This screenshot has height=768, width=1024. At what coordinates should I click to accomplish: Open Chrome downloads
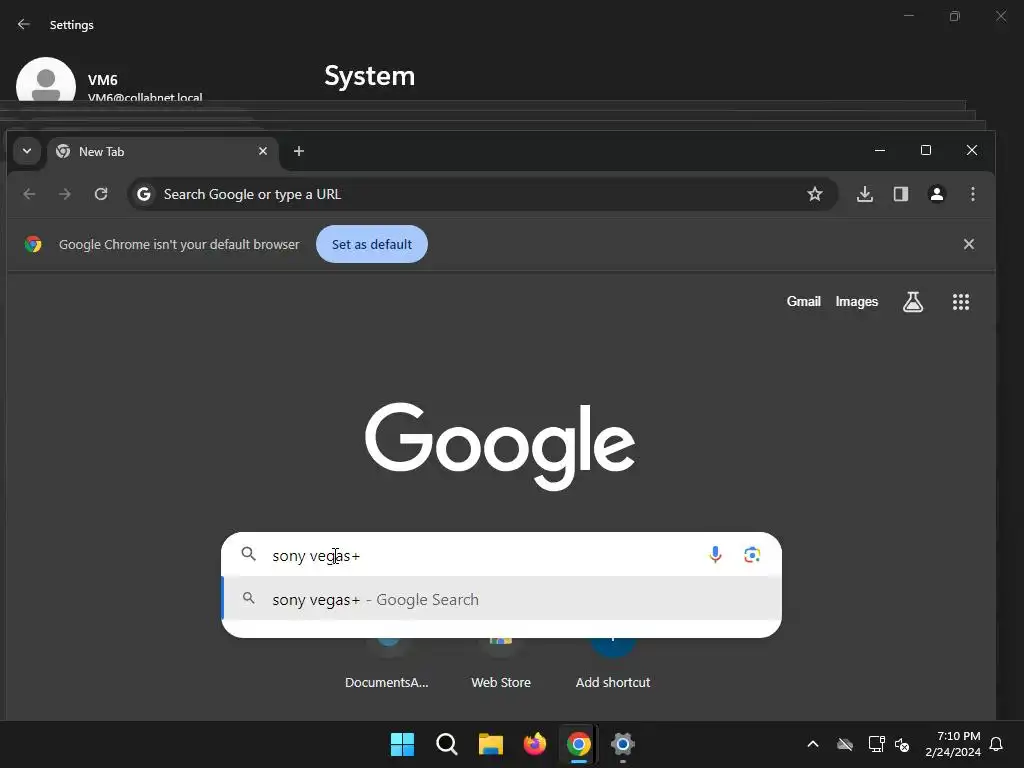(x=865, y=194)
